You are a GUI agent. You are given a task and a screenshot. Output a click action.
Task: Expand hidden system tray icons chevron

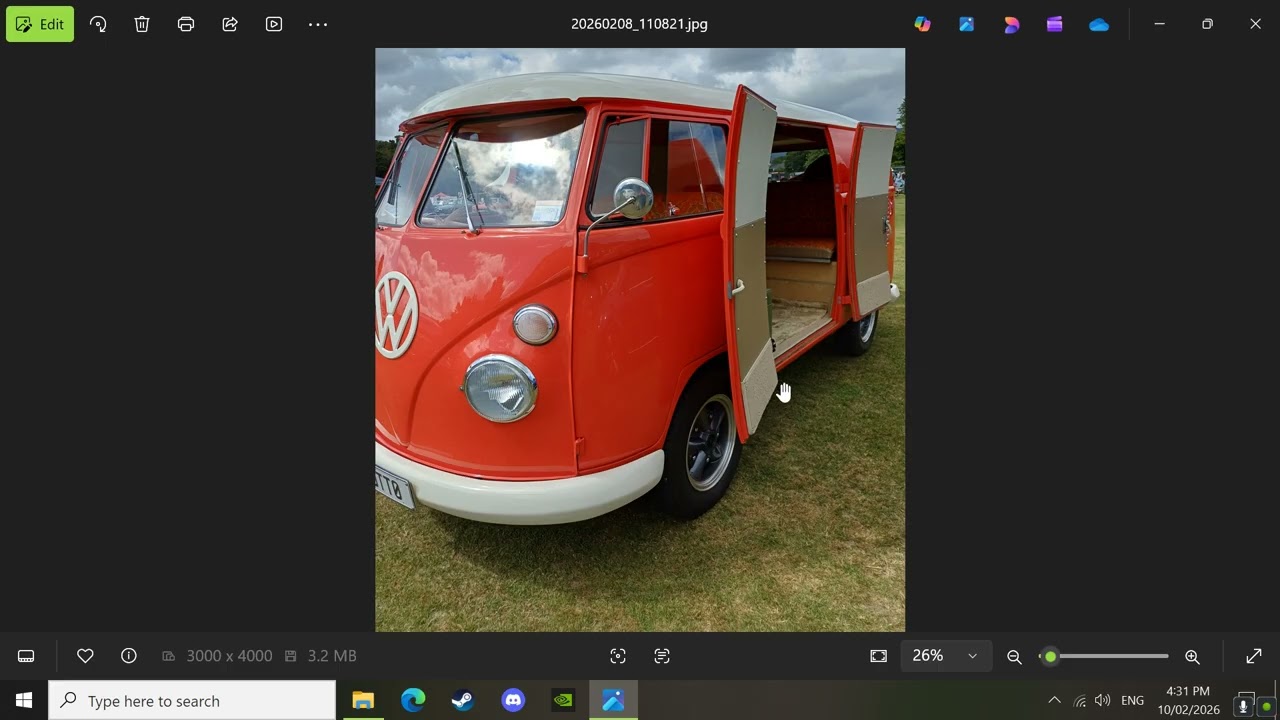click(x=1054, y=700)
